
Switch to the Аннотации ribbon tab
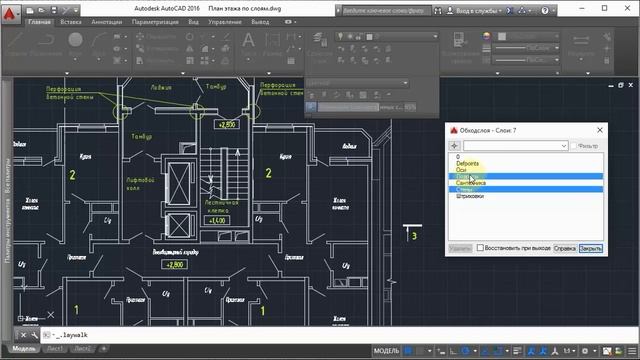click(x=107, y=22)
